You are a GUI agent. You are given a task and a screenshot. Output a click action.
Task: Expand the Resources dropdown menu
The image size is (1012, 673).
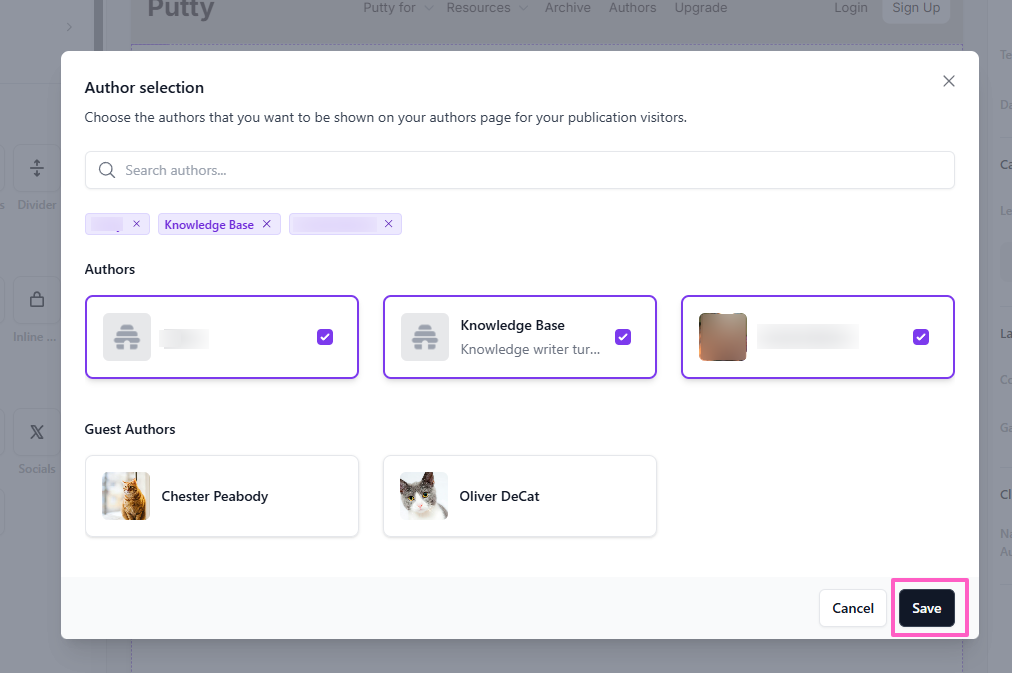(x=486, y=8)
